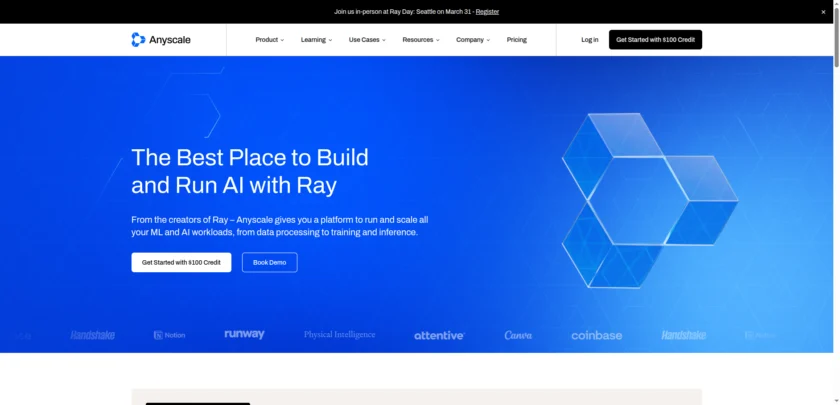
Task: Click header Get Started with $100 Credit button
Action: pos(655,40)
